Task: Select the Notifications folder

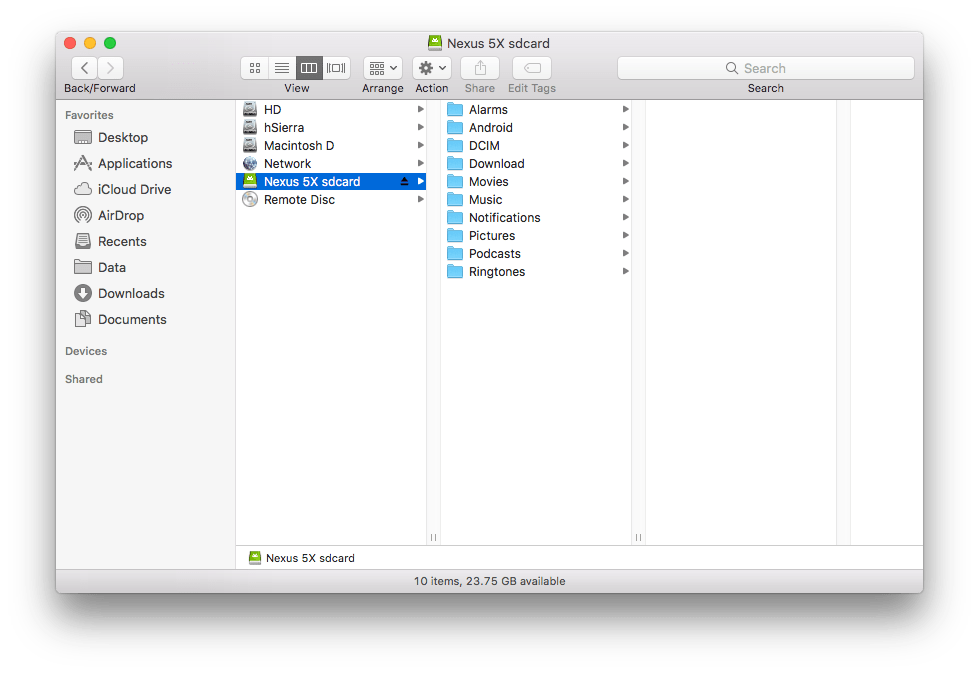Action: [536, 218]
